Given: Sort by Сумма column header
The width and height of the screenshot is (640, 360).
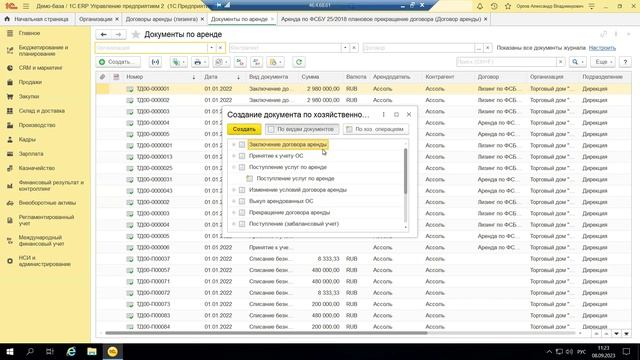Looking at the screenshot, I should 310,77.
